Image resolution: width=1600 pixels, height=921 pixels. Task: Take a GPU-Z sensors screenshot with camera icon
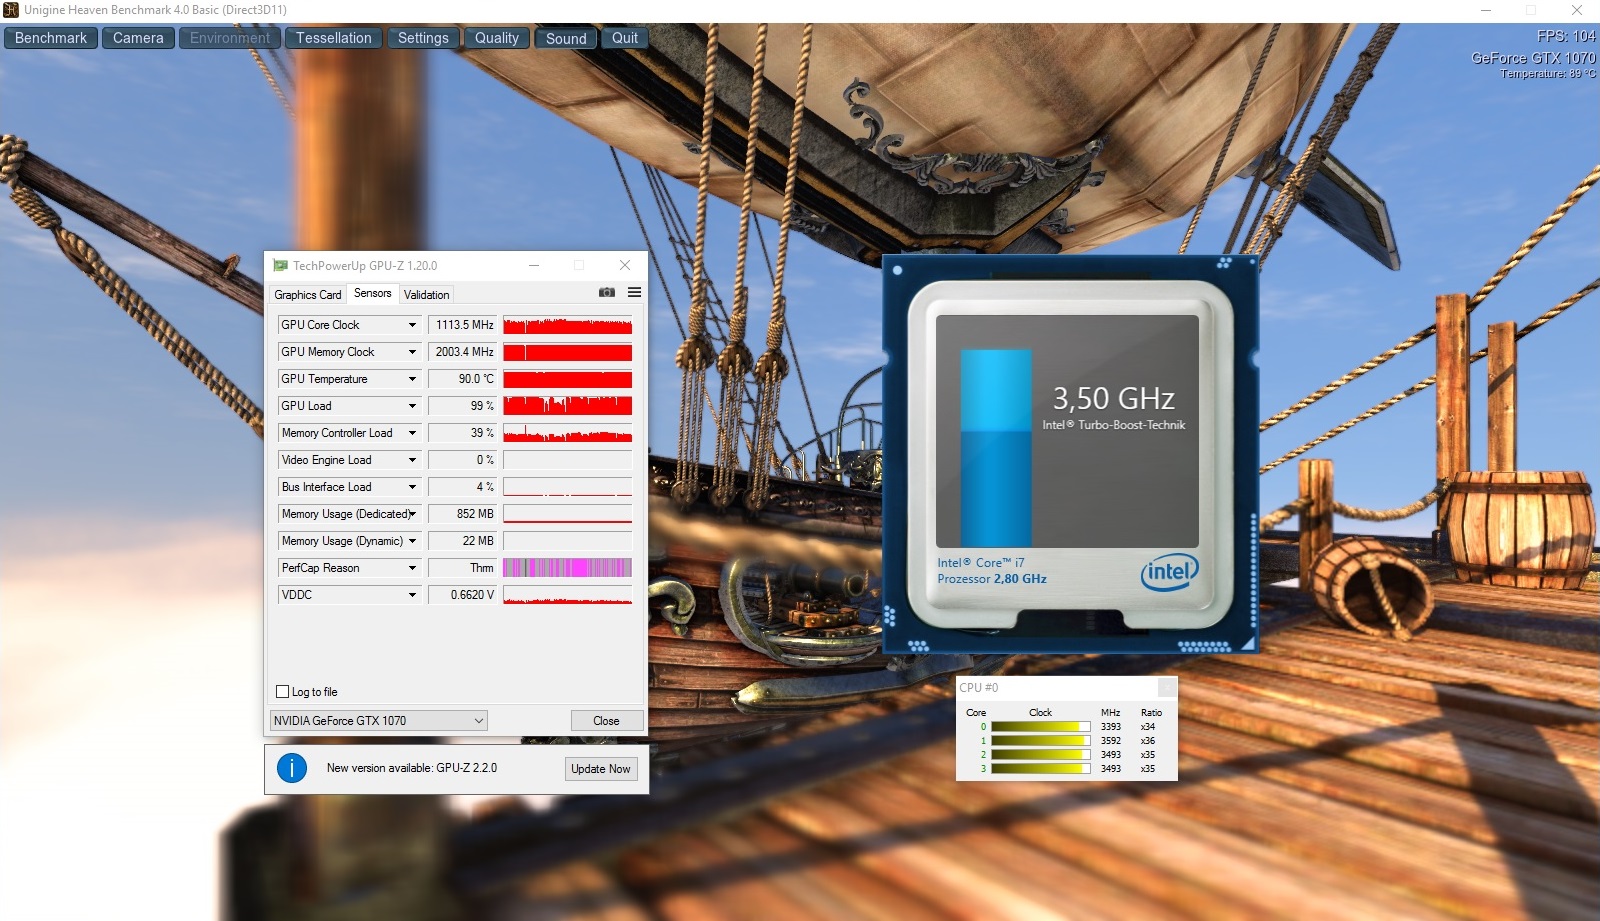coord(607,293)
